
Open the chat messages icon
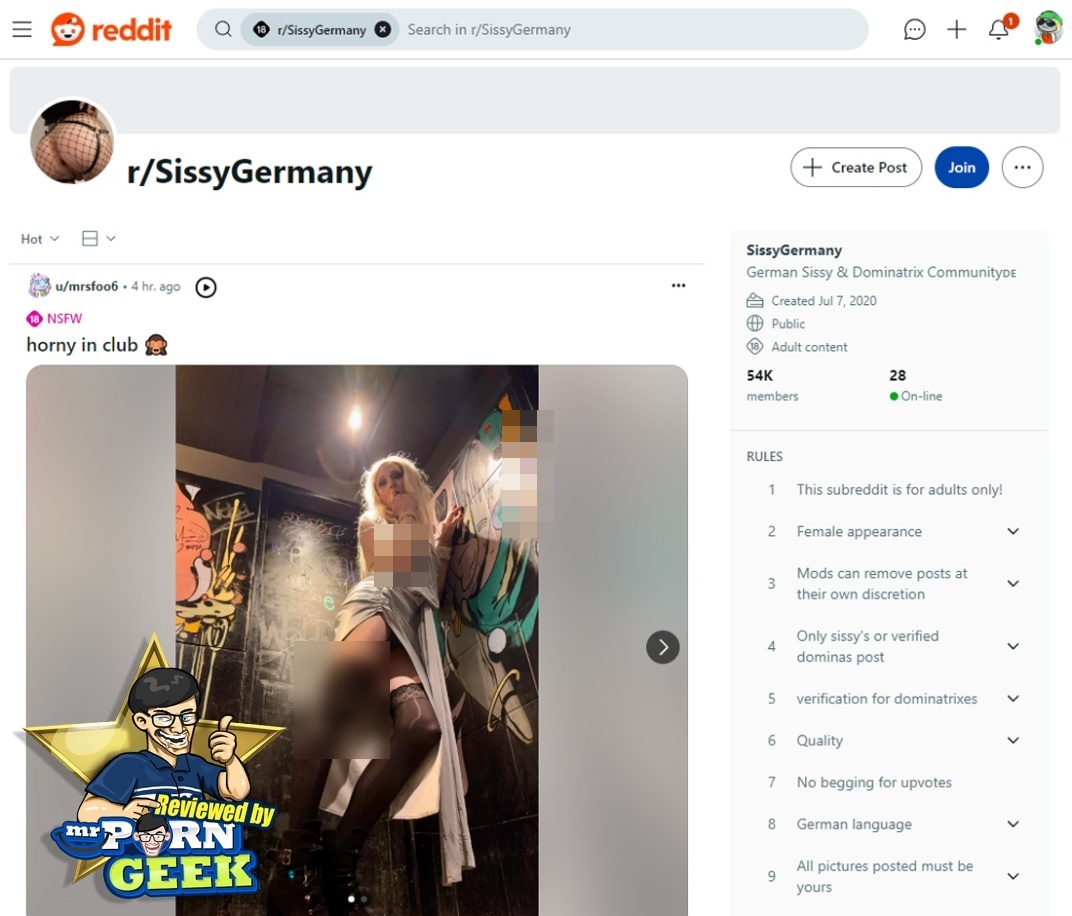point(914,29)
